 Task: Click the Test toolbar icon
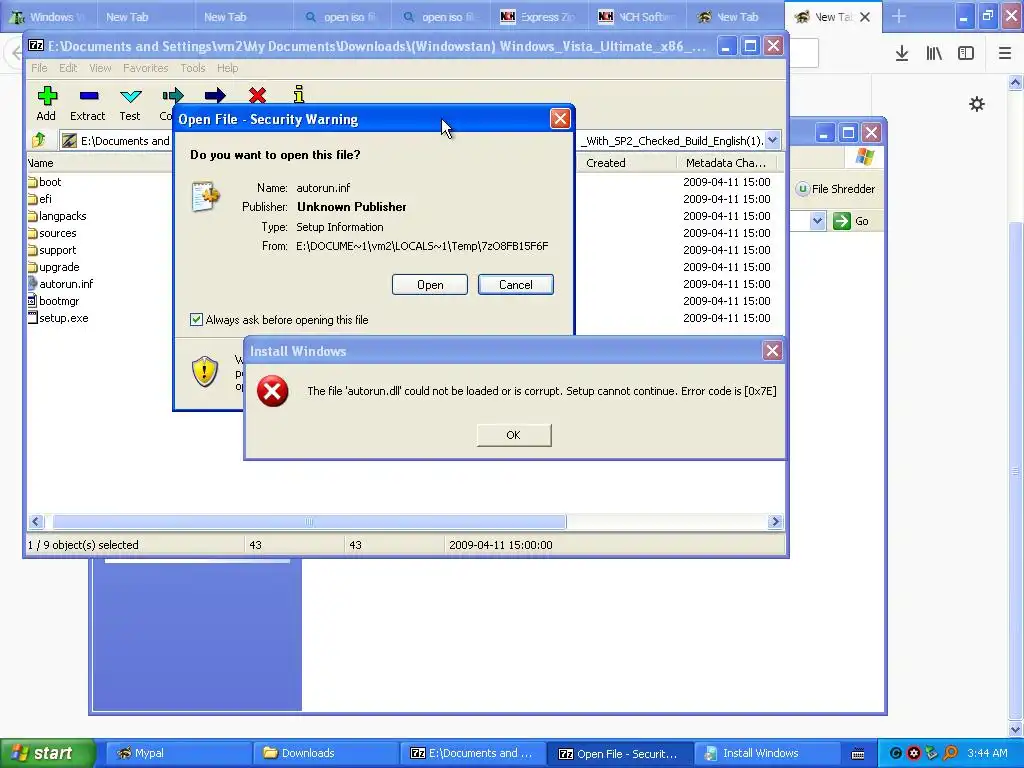(x=131, y=96)
